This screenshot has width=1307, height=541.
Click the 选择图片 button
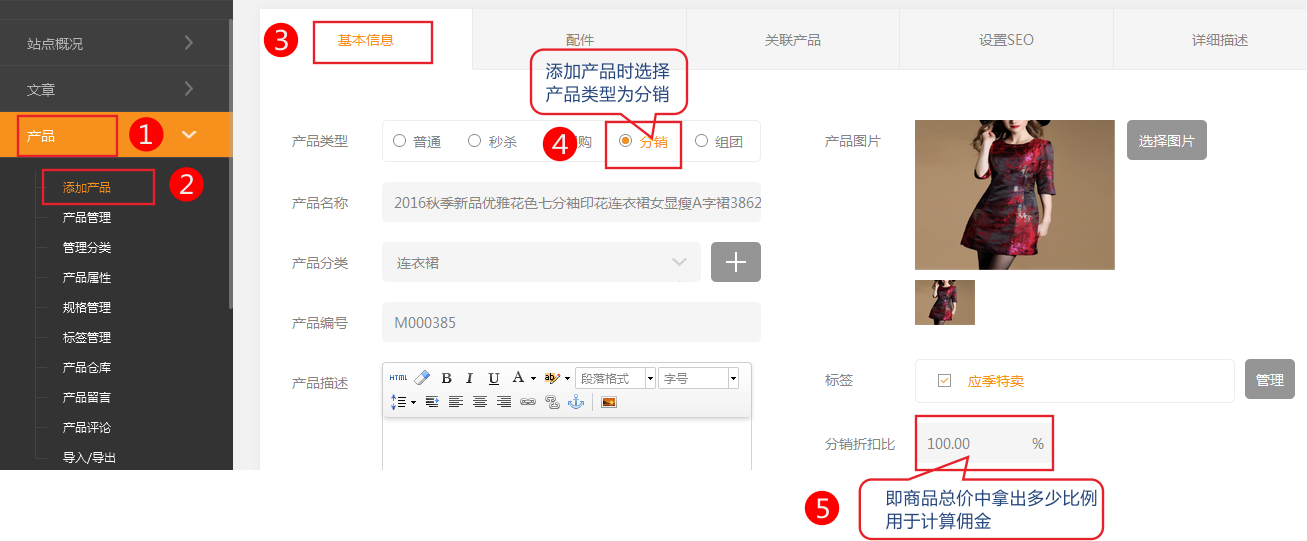(1166, 141)
